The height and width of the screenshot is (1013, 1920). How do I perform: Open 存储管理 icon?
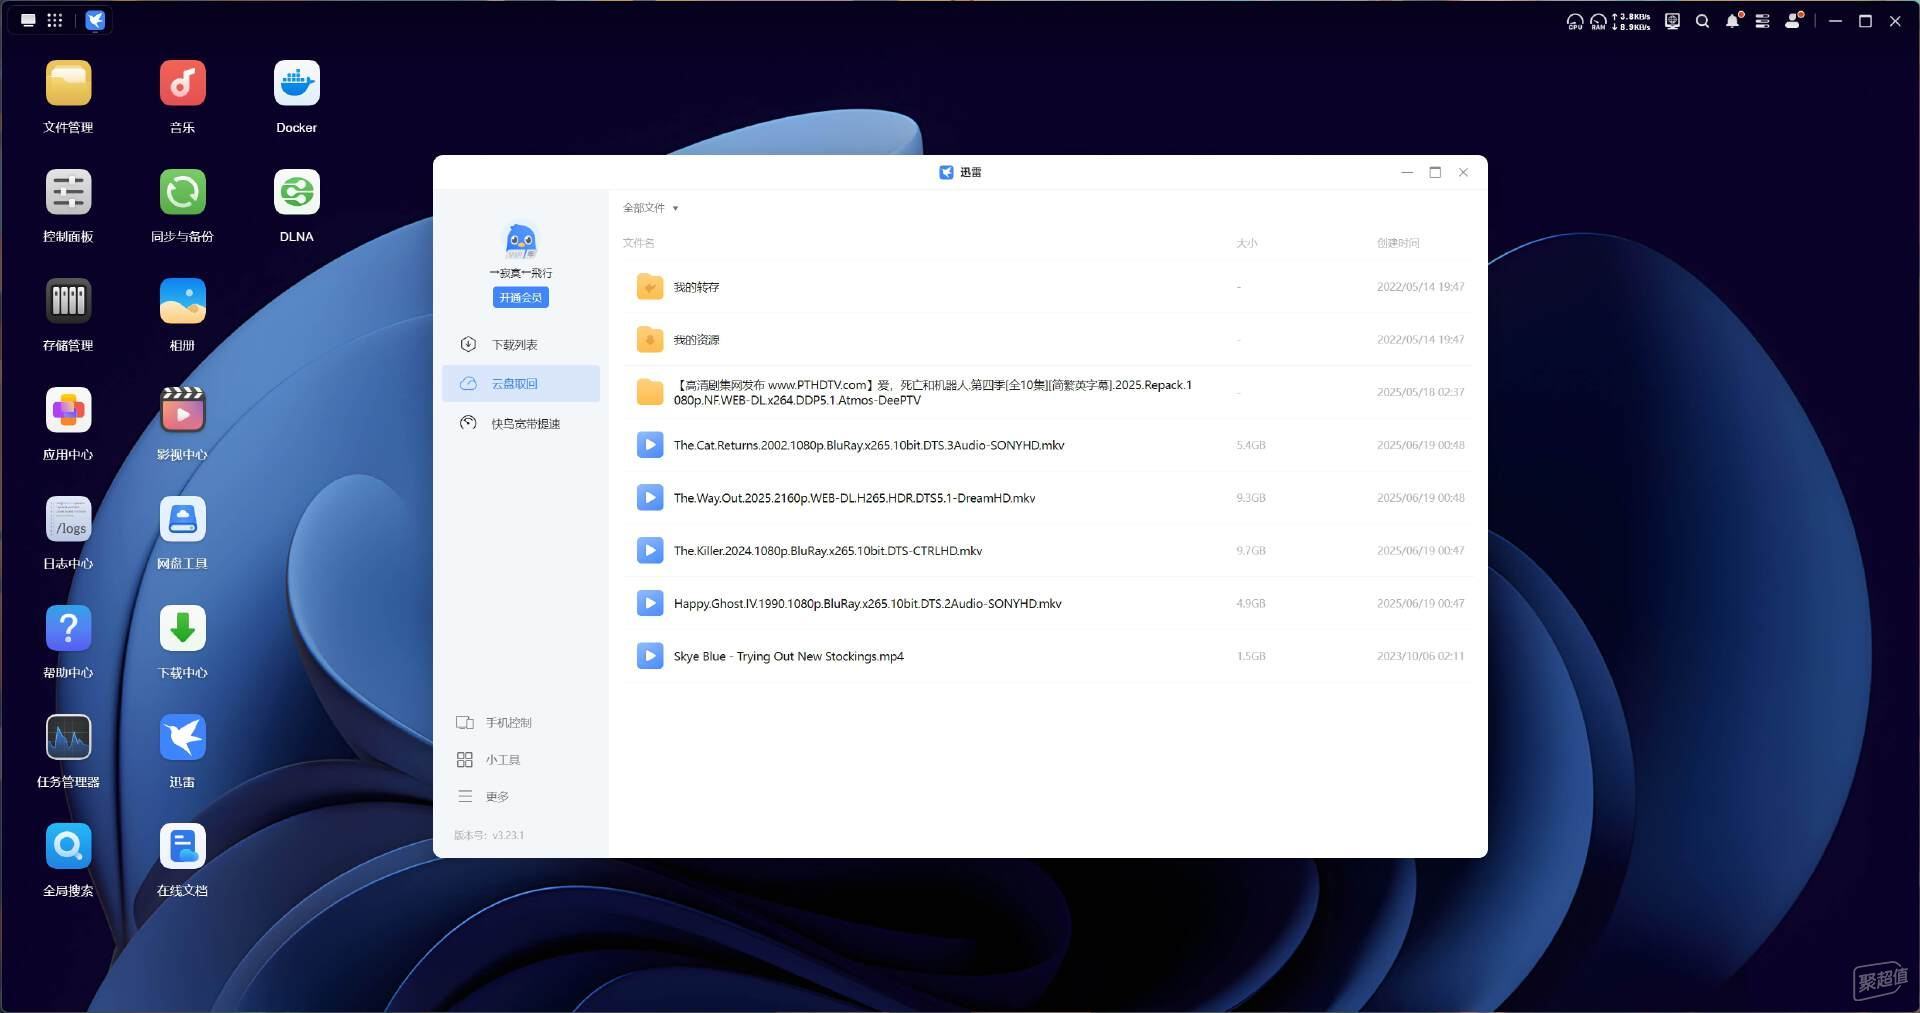tap(68, 301)
